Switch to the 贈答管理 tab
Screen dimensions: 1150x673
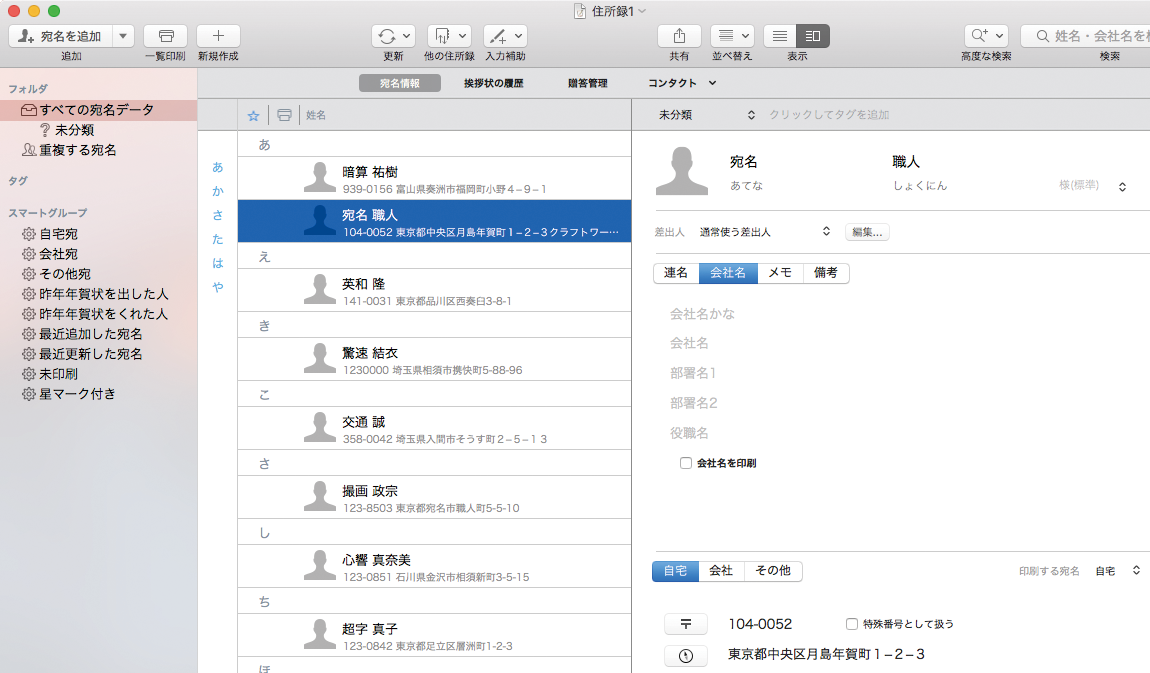click(587, 83)
